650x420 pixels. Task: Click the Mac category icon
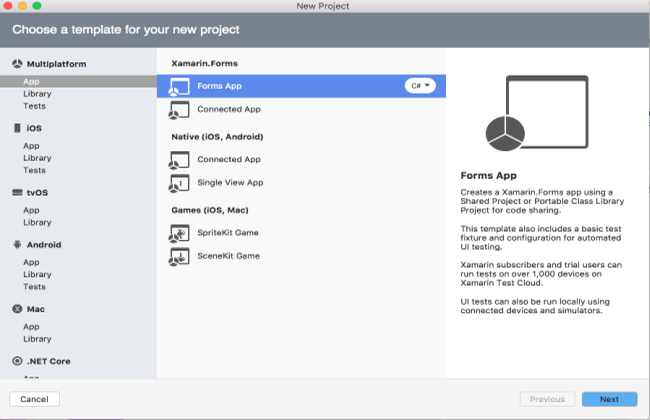[x=17, y=309]
